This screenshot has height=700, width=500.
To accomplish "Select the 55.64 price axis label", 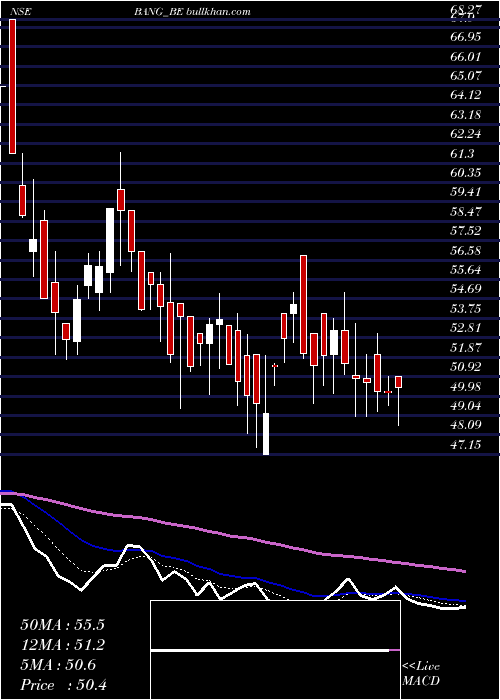I will (x=466, y=270).
